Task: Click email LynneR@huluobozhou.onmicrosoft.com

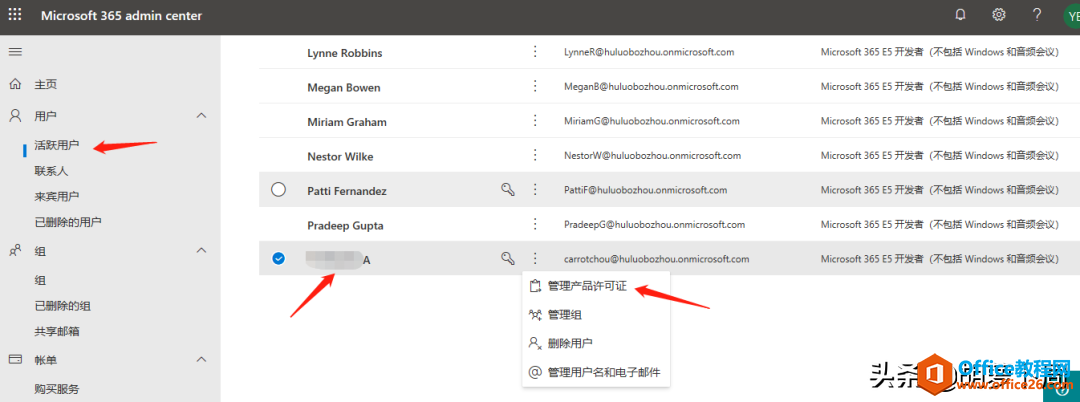Action: coord(649,52)
